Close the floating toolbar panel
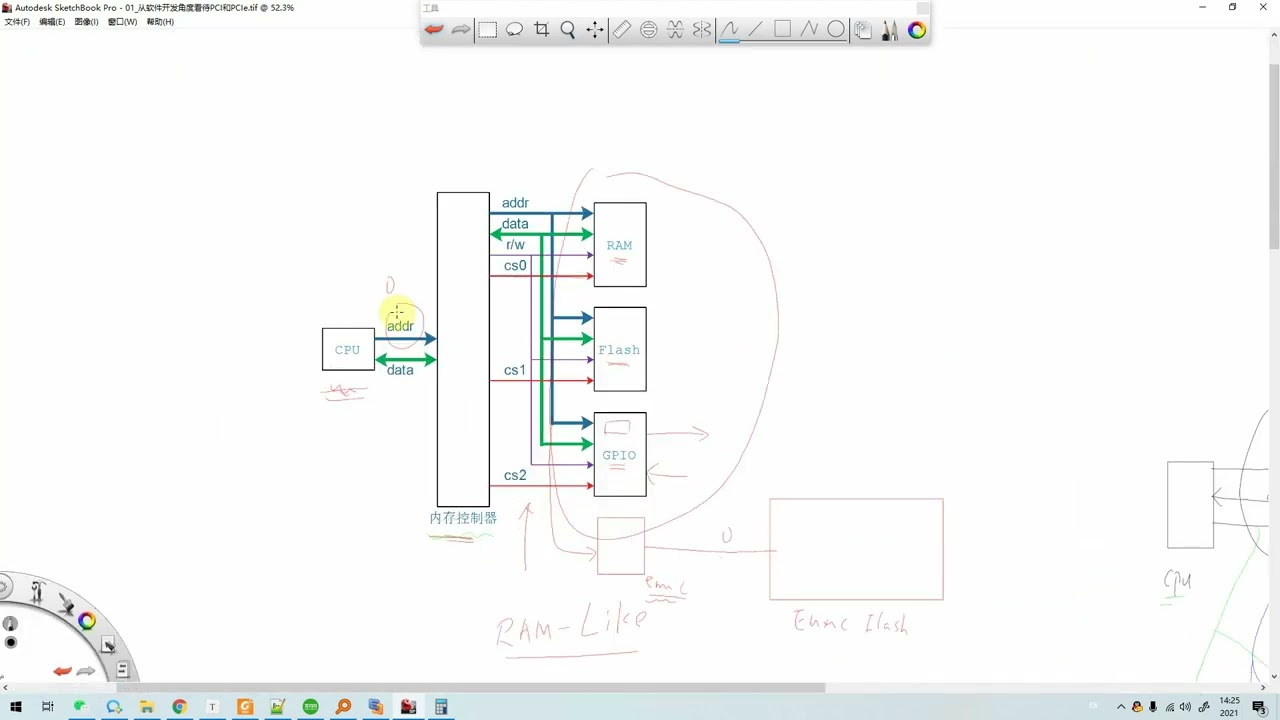The width and height of the screenshot is (1280, 720). tap(923, 8)
